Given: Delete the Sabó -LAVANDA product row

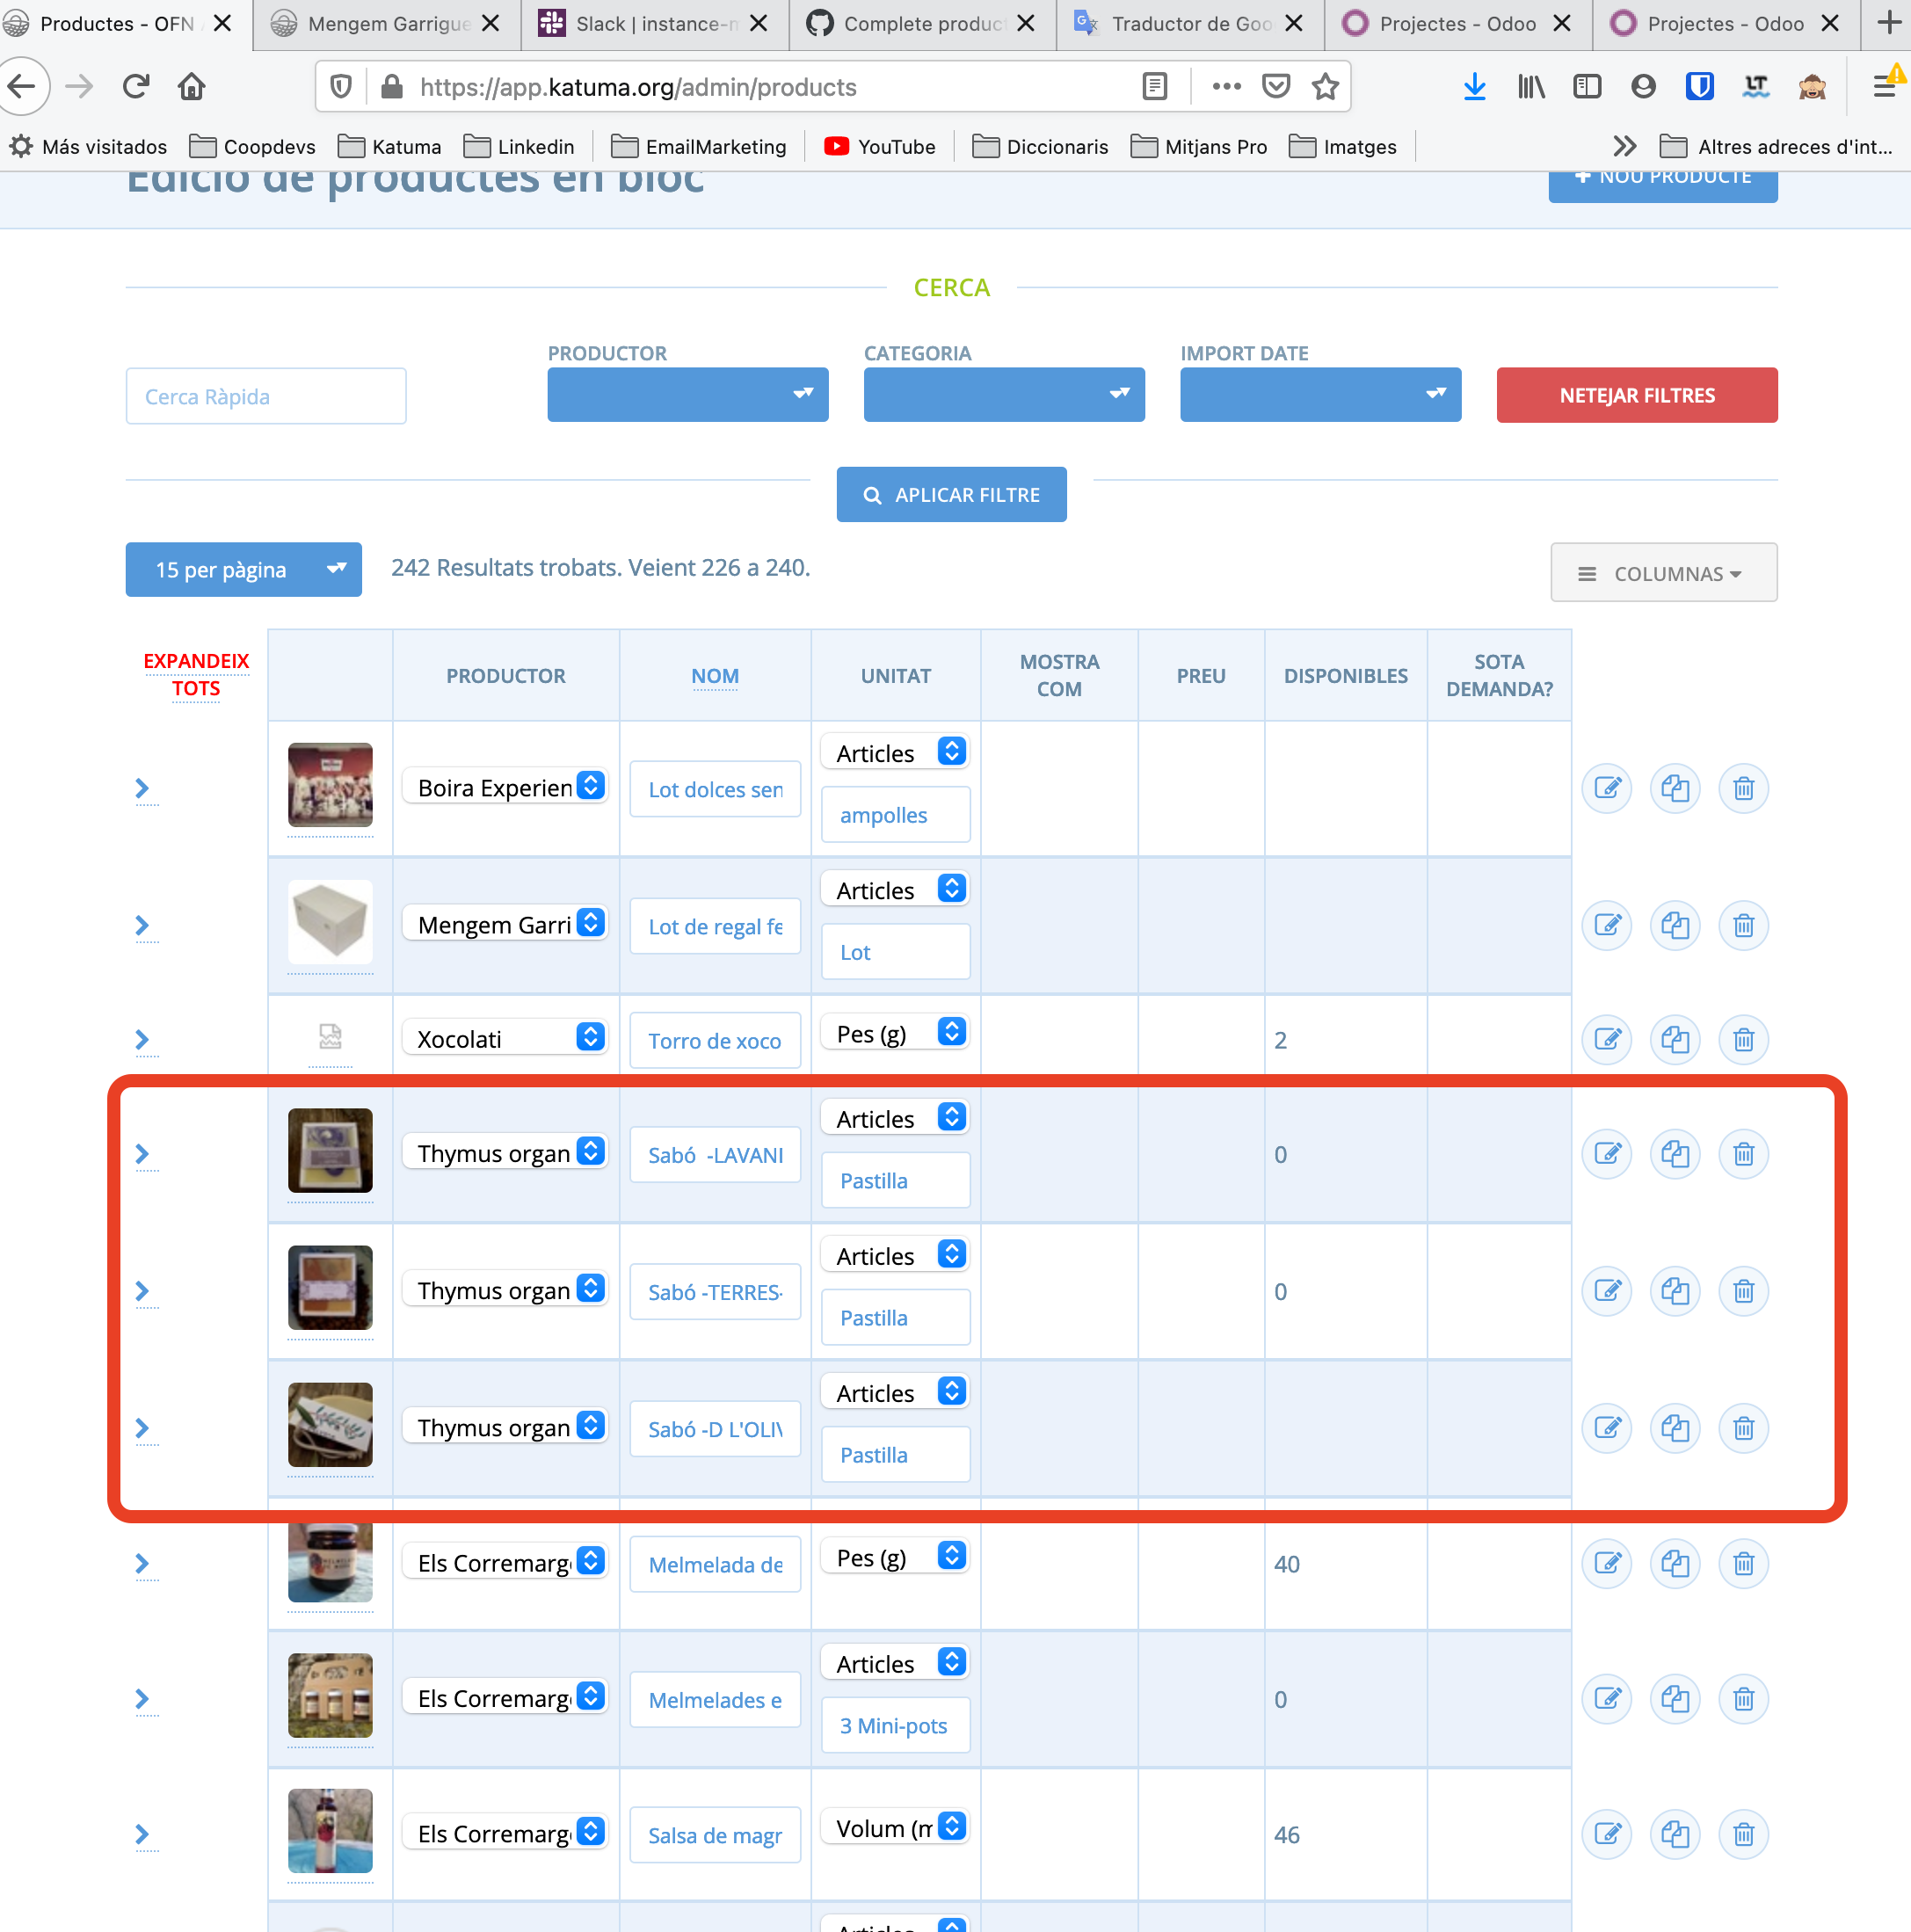Looking at the screenshot, I should (x=1743, y=1154).
